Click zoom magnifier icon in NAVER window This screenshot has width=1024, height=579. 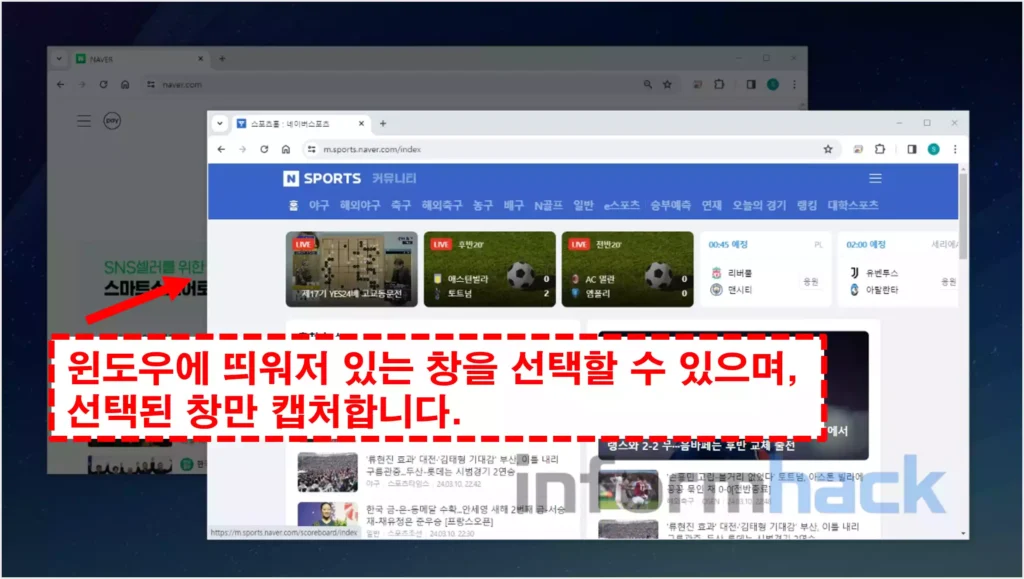(x=647, y=84)
